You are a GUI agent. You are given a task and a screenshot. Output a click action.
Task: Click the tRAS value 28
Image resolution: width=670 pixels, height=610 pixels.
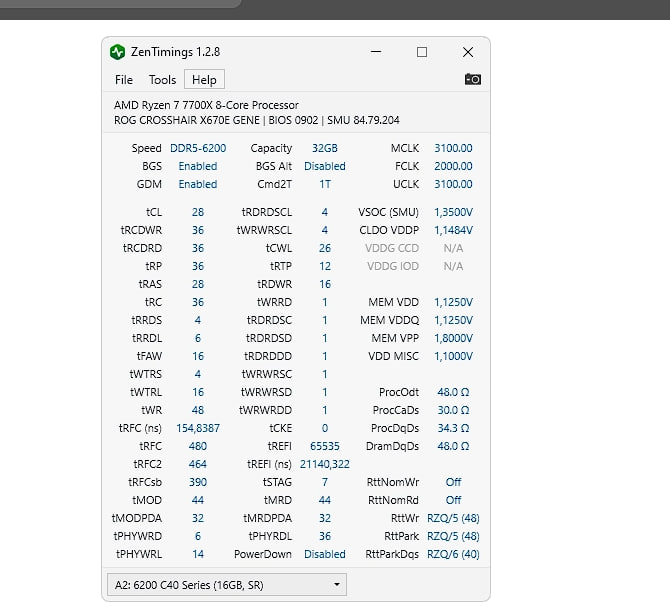point(198,284)
